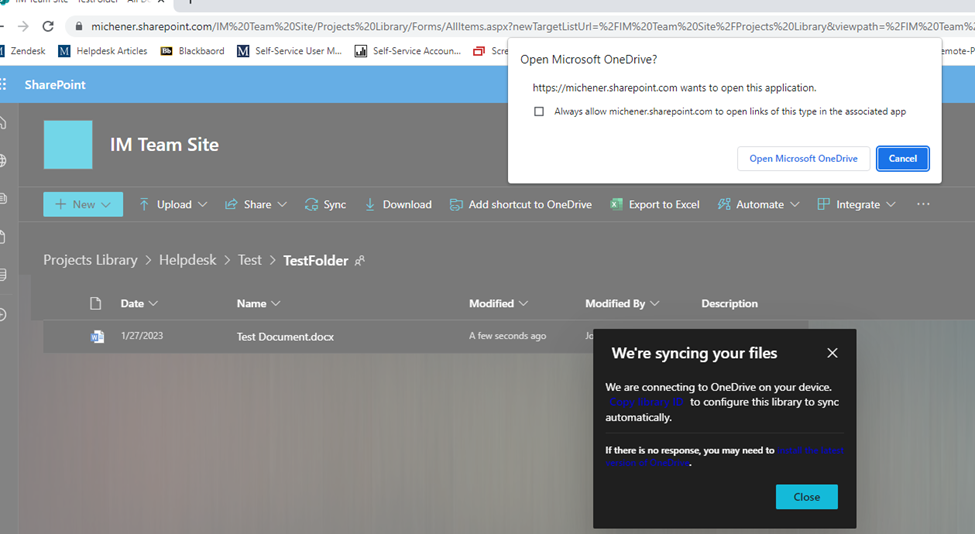The image size is (975, 534).
Task: Open the Self-Service User M... bookmark
Action: pos(290,51)
